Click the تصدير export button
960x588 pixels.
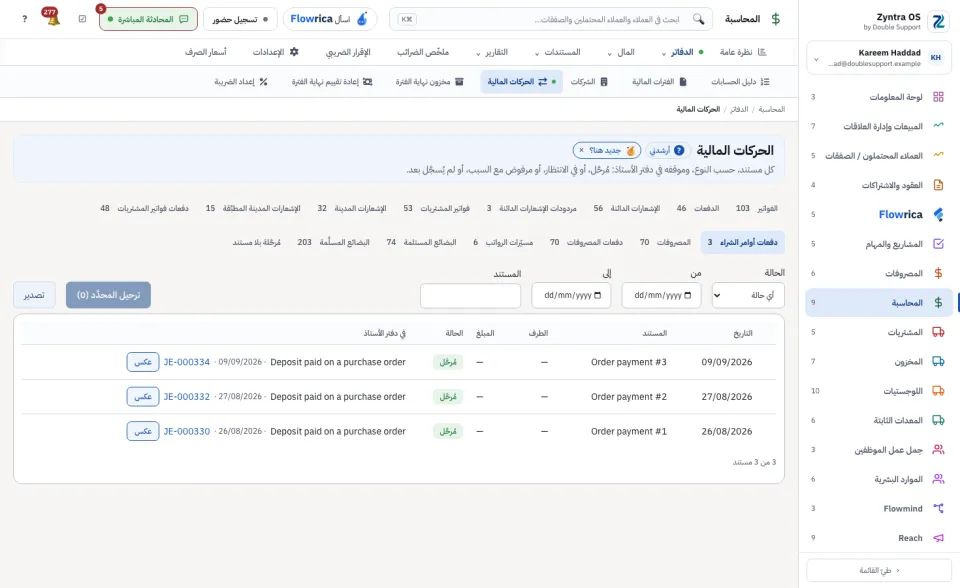[34, 295]
